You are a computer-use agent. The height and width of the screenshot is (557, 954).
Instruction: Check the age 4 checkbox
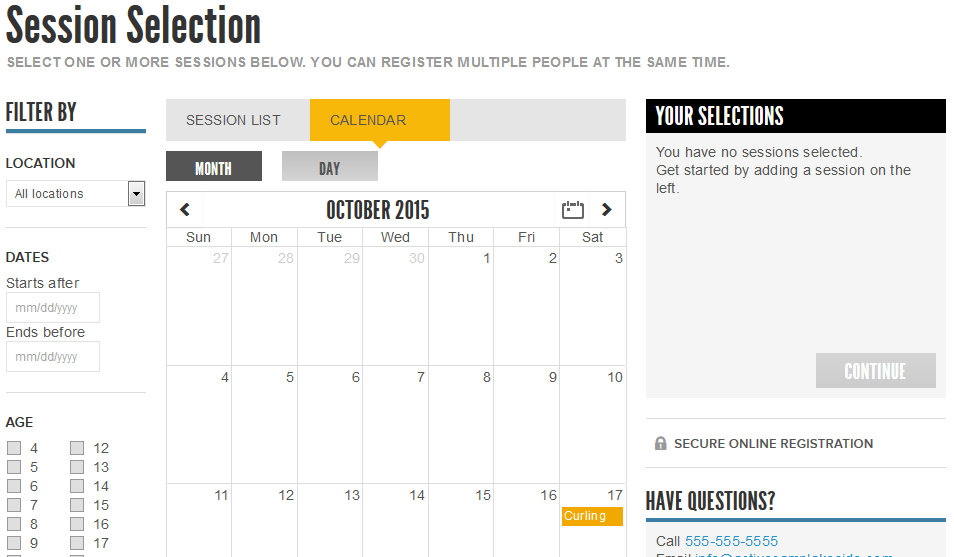coord(14,448)
